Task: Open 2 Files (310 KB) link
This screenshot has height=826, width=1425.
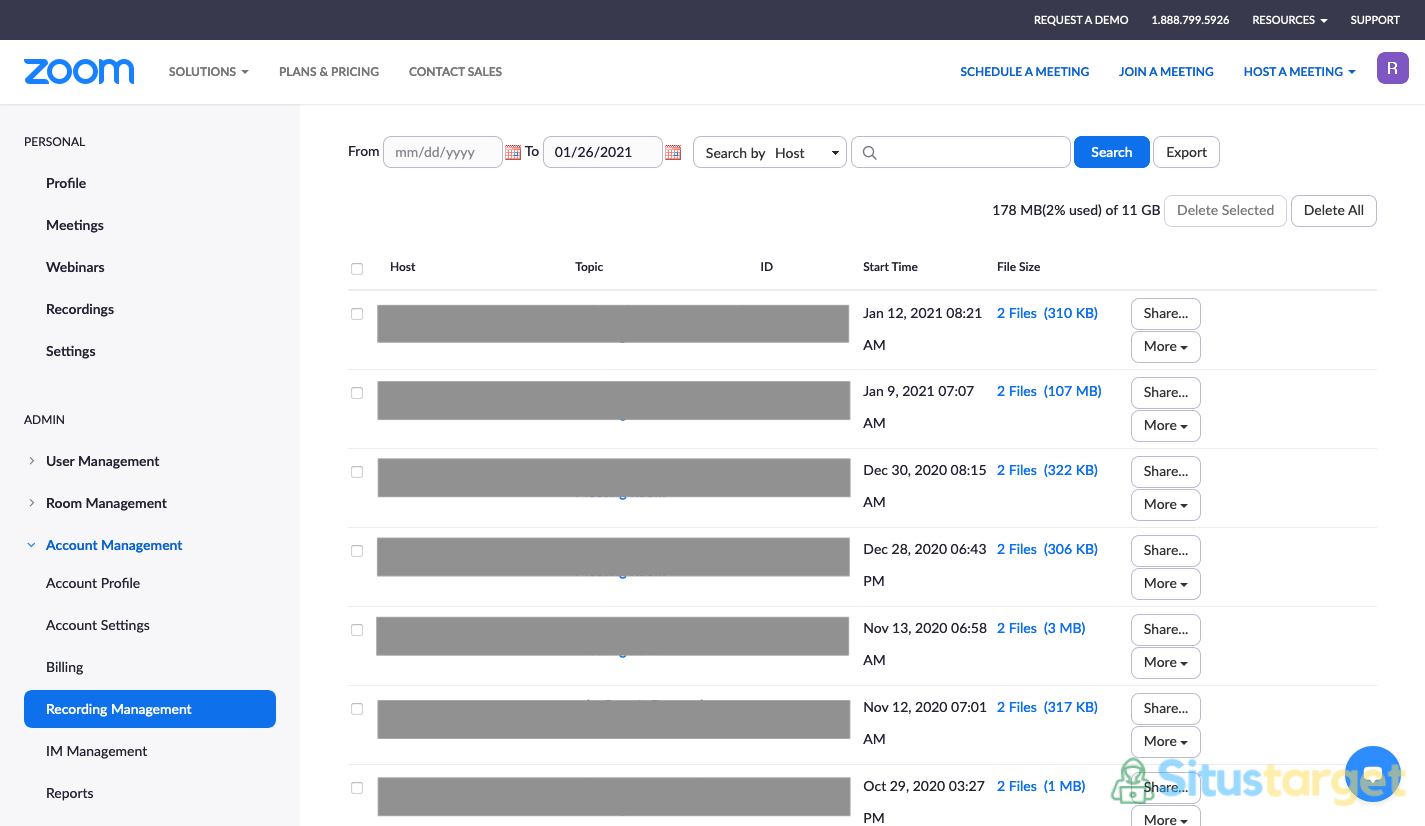Action: [1047, 313]
